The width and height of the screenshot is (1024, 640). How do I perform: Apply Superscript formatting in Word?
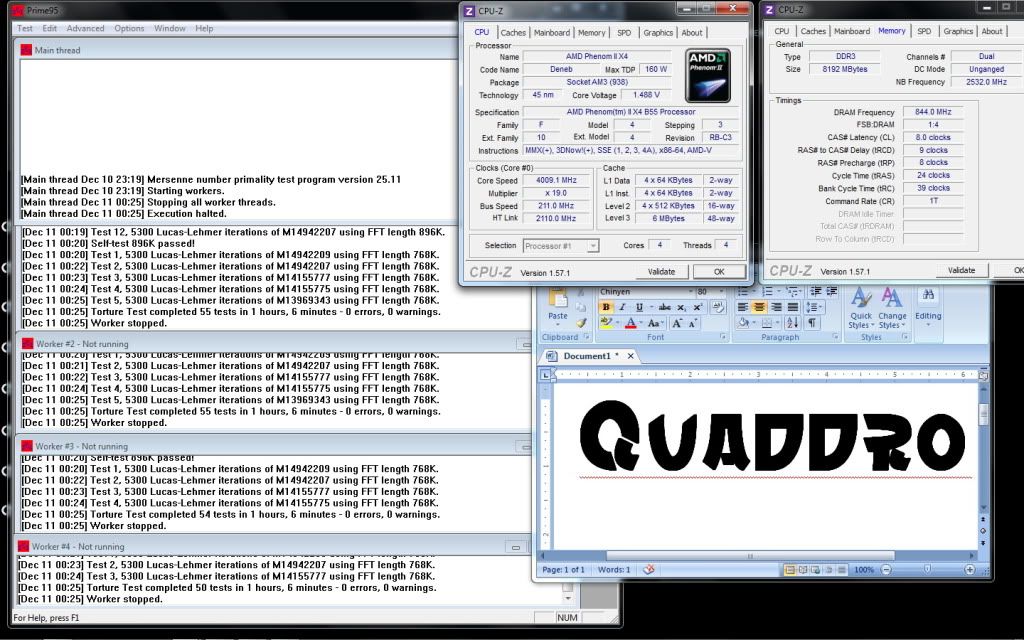pyautogui.click(x=698, y=307)
